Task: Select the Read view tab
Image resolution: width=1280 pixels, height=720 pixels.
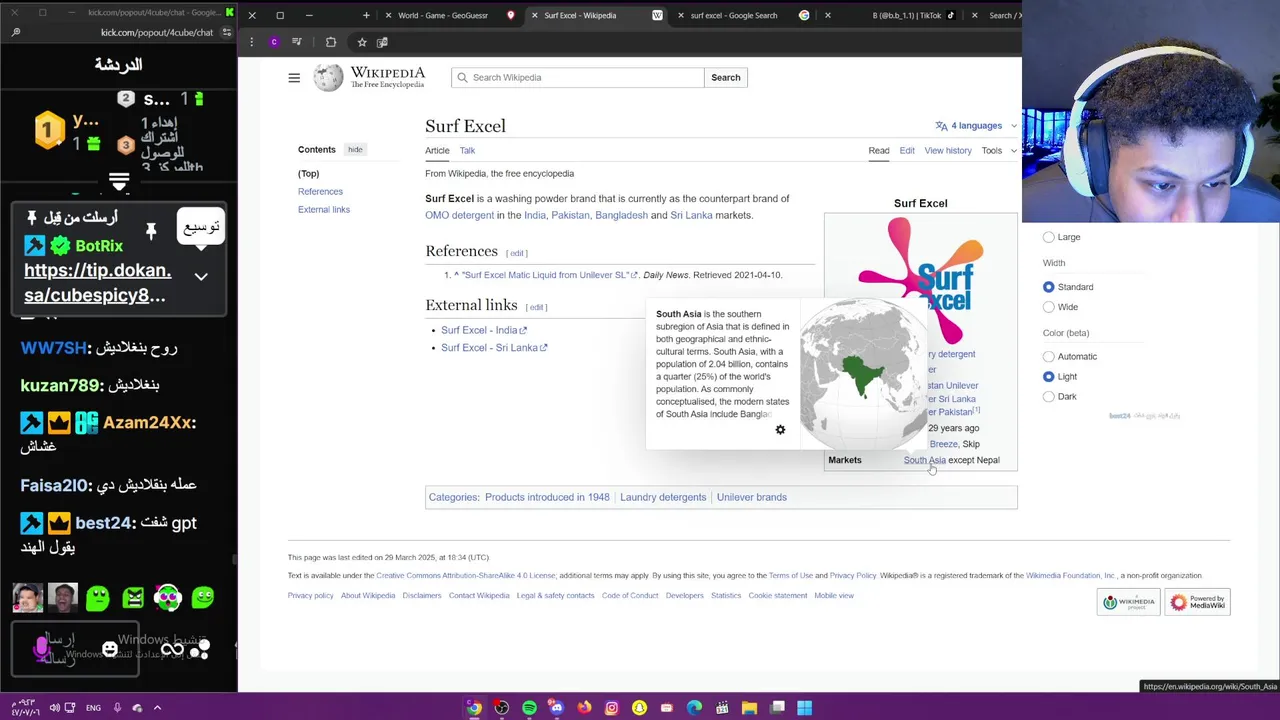Action: (879, 151)
